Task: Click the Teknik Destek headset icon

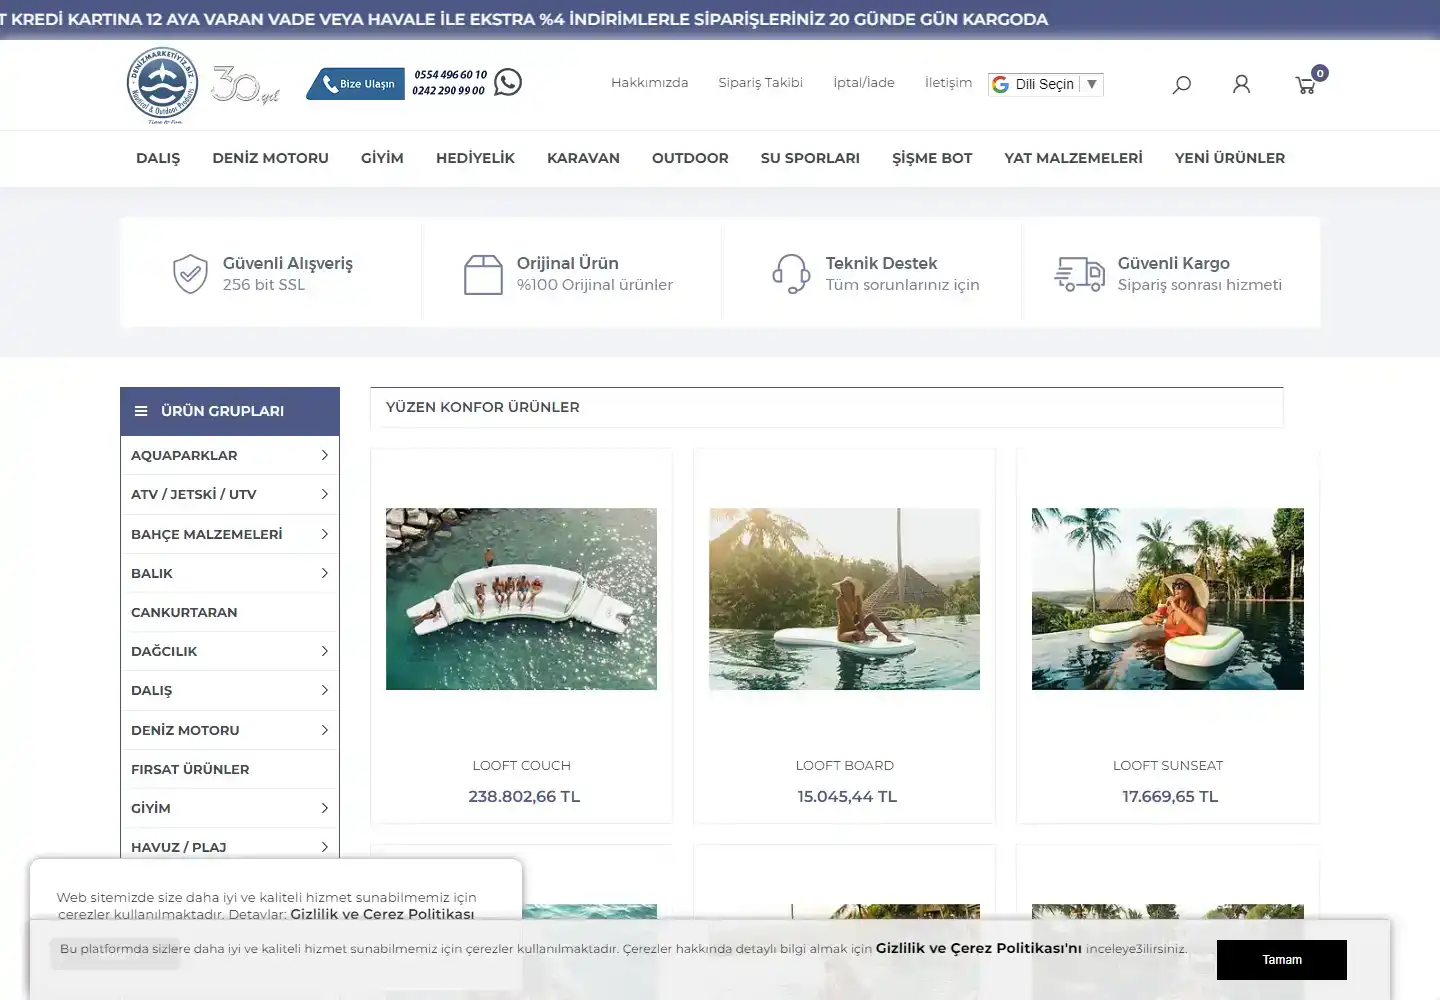Action: point(791,274)
